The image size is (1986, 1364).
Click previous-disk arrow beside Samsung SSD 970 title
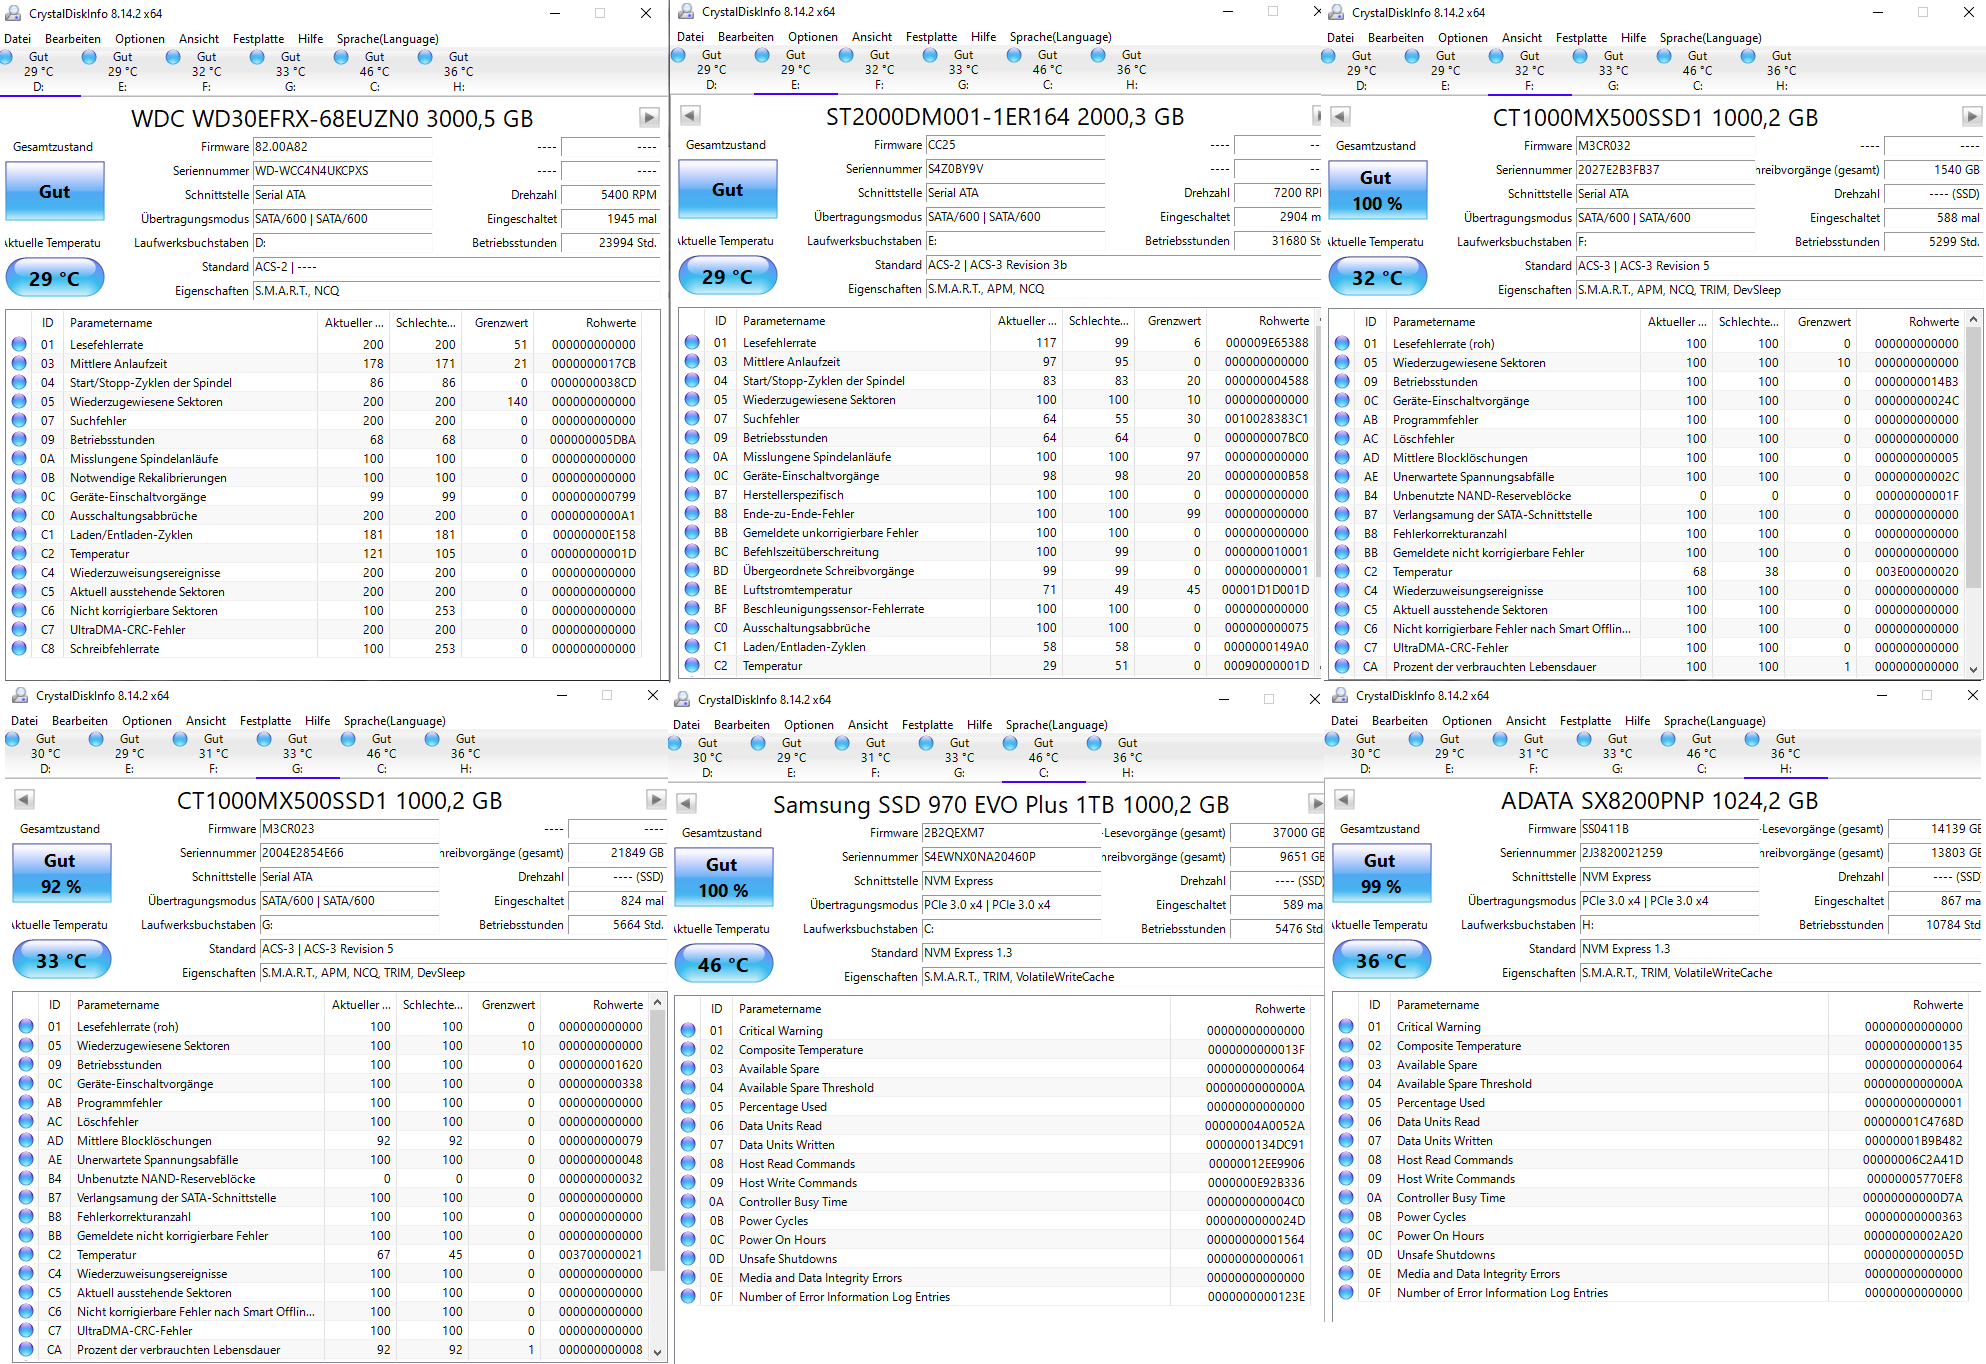[x=686, y=804]
